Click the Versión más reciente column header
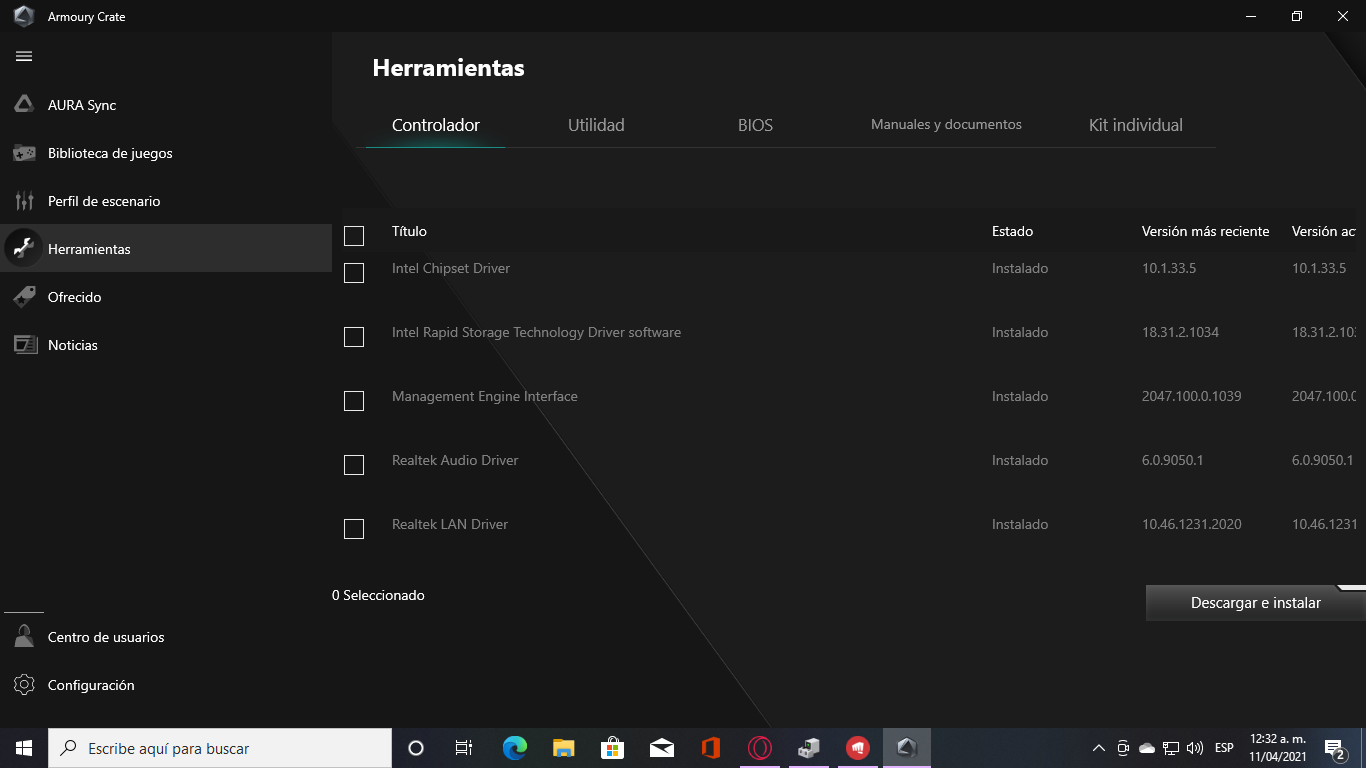This screenshot has width=1366, height=768. 1205,231
